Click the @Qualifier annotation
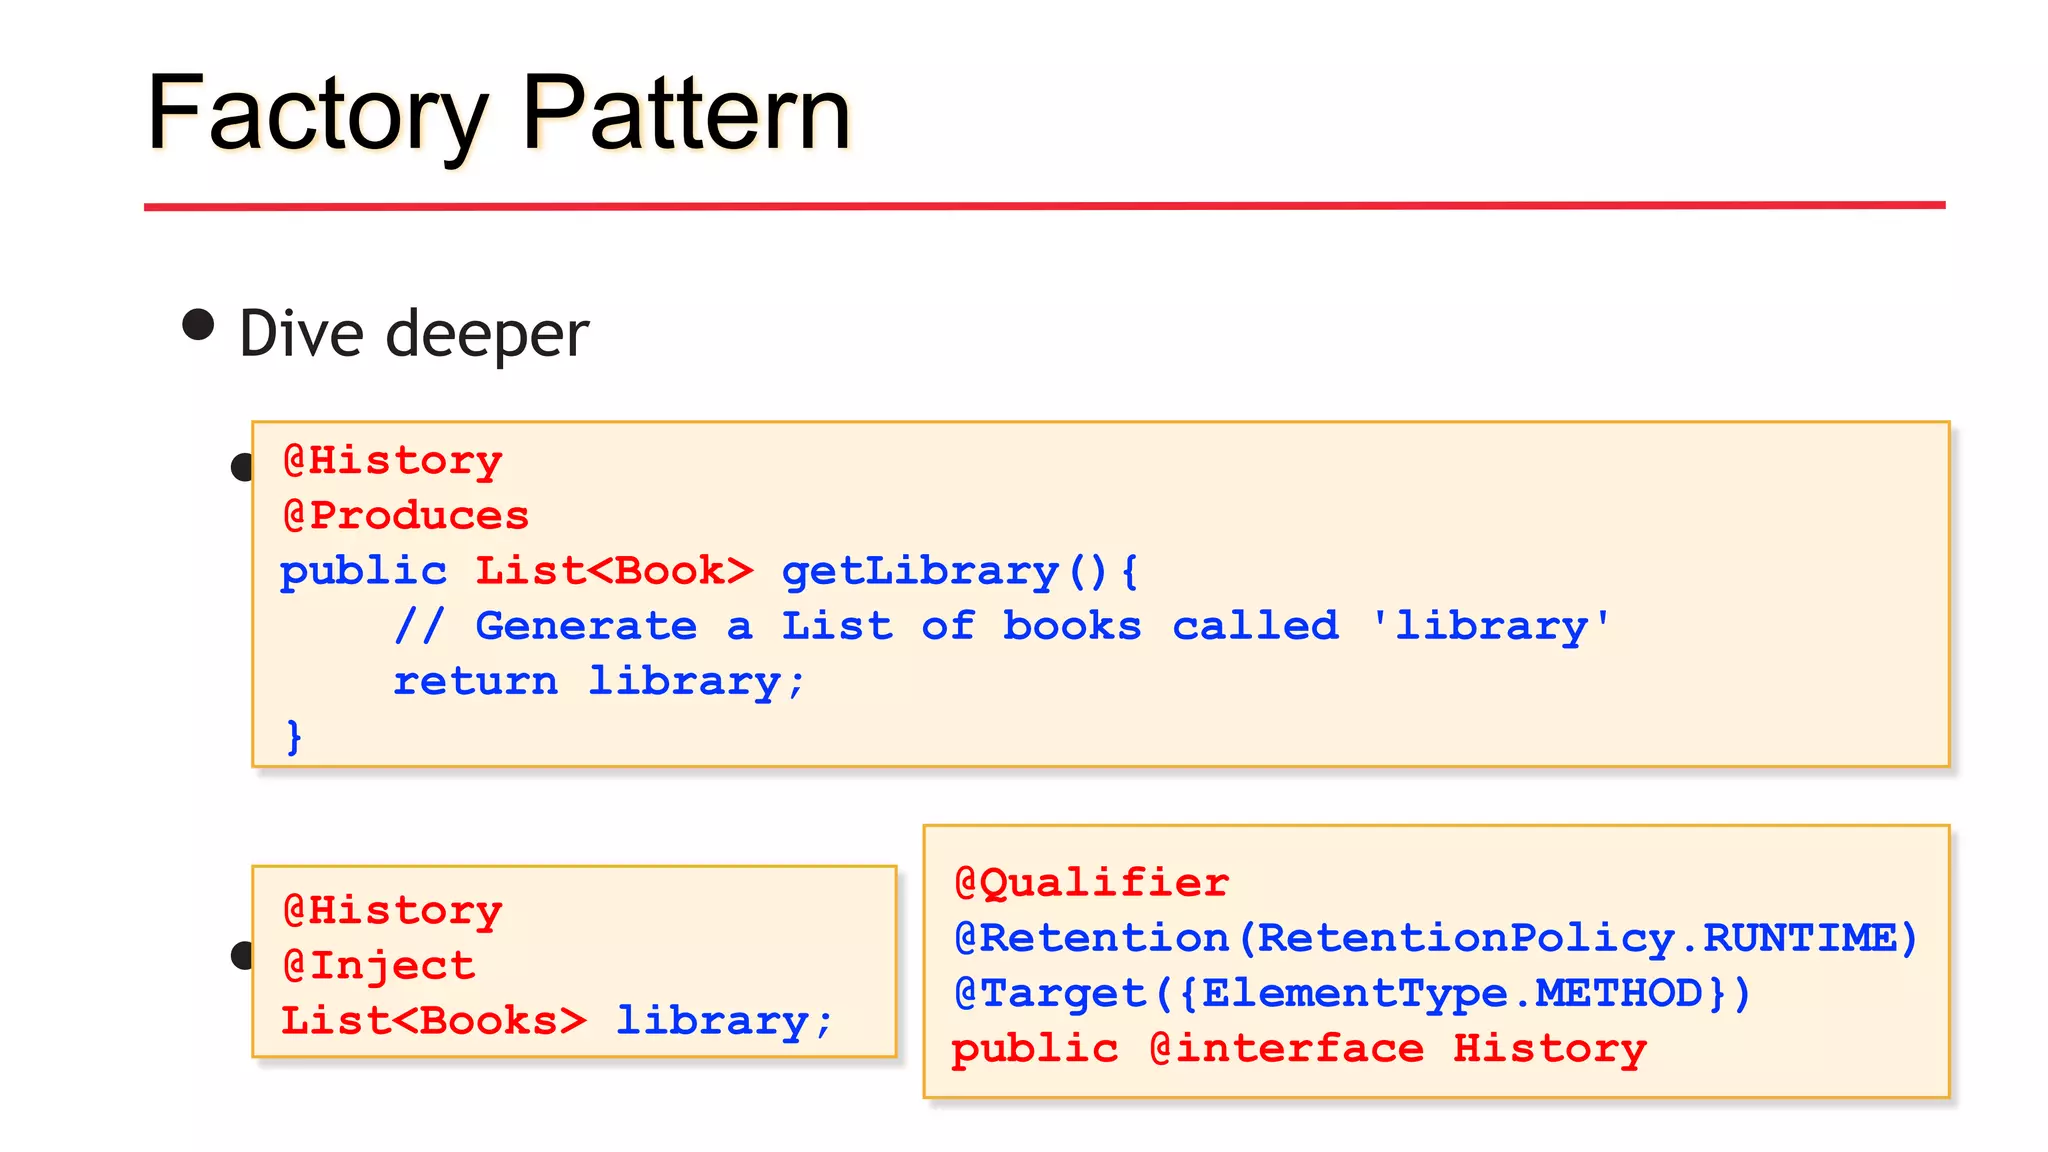This screenshot has height=1152, width=2048. coord(1091,883)
